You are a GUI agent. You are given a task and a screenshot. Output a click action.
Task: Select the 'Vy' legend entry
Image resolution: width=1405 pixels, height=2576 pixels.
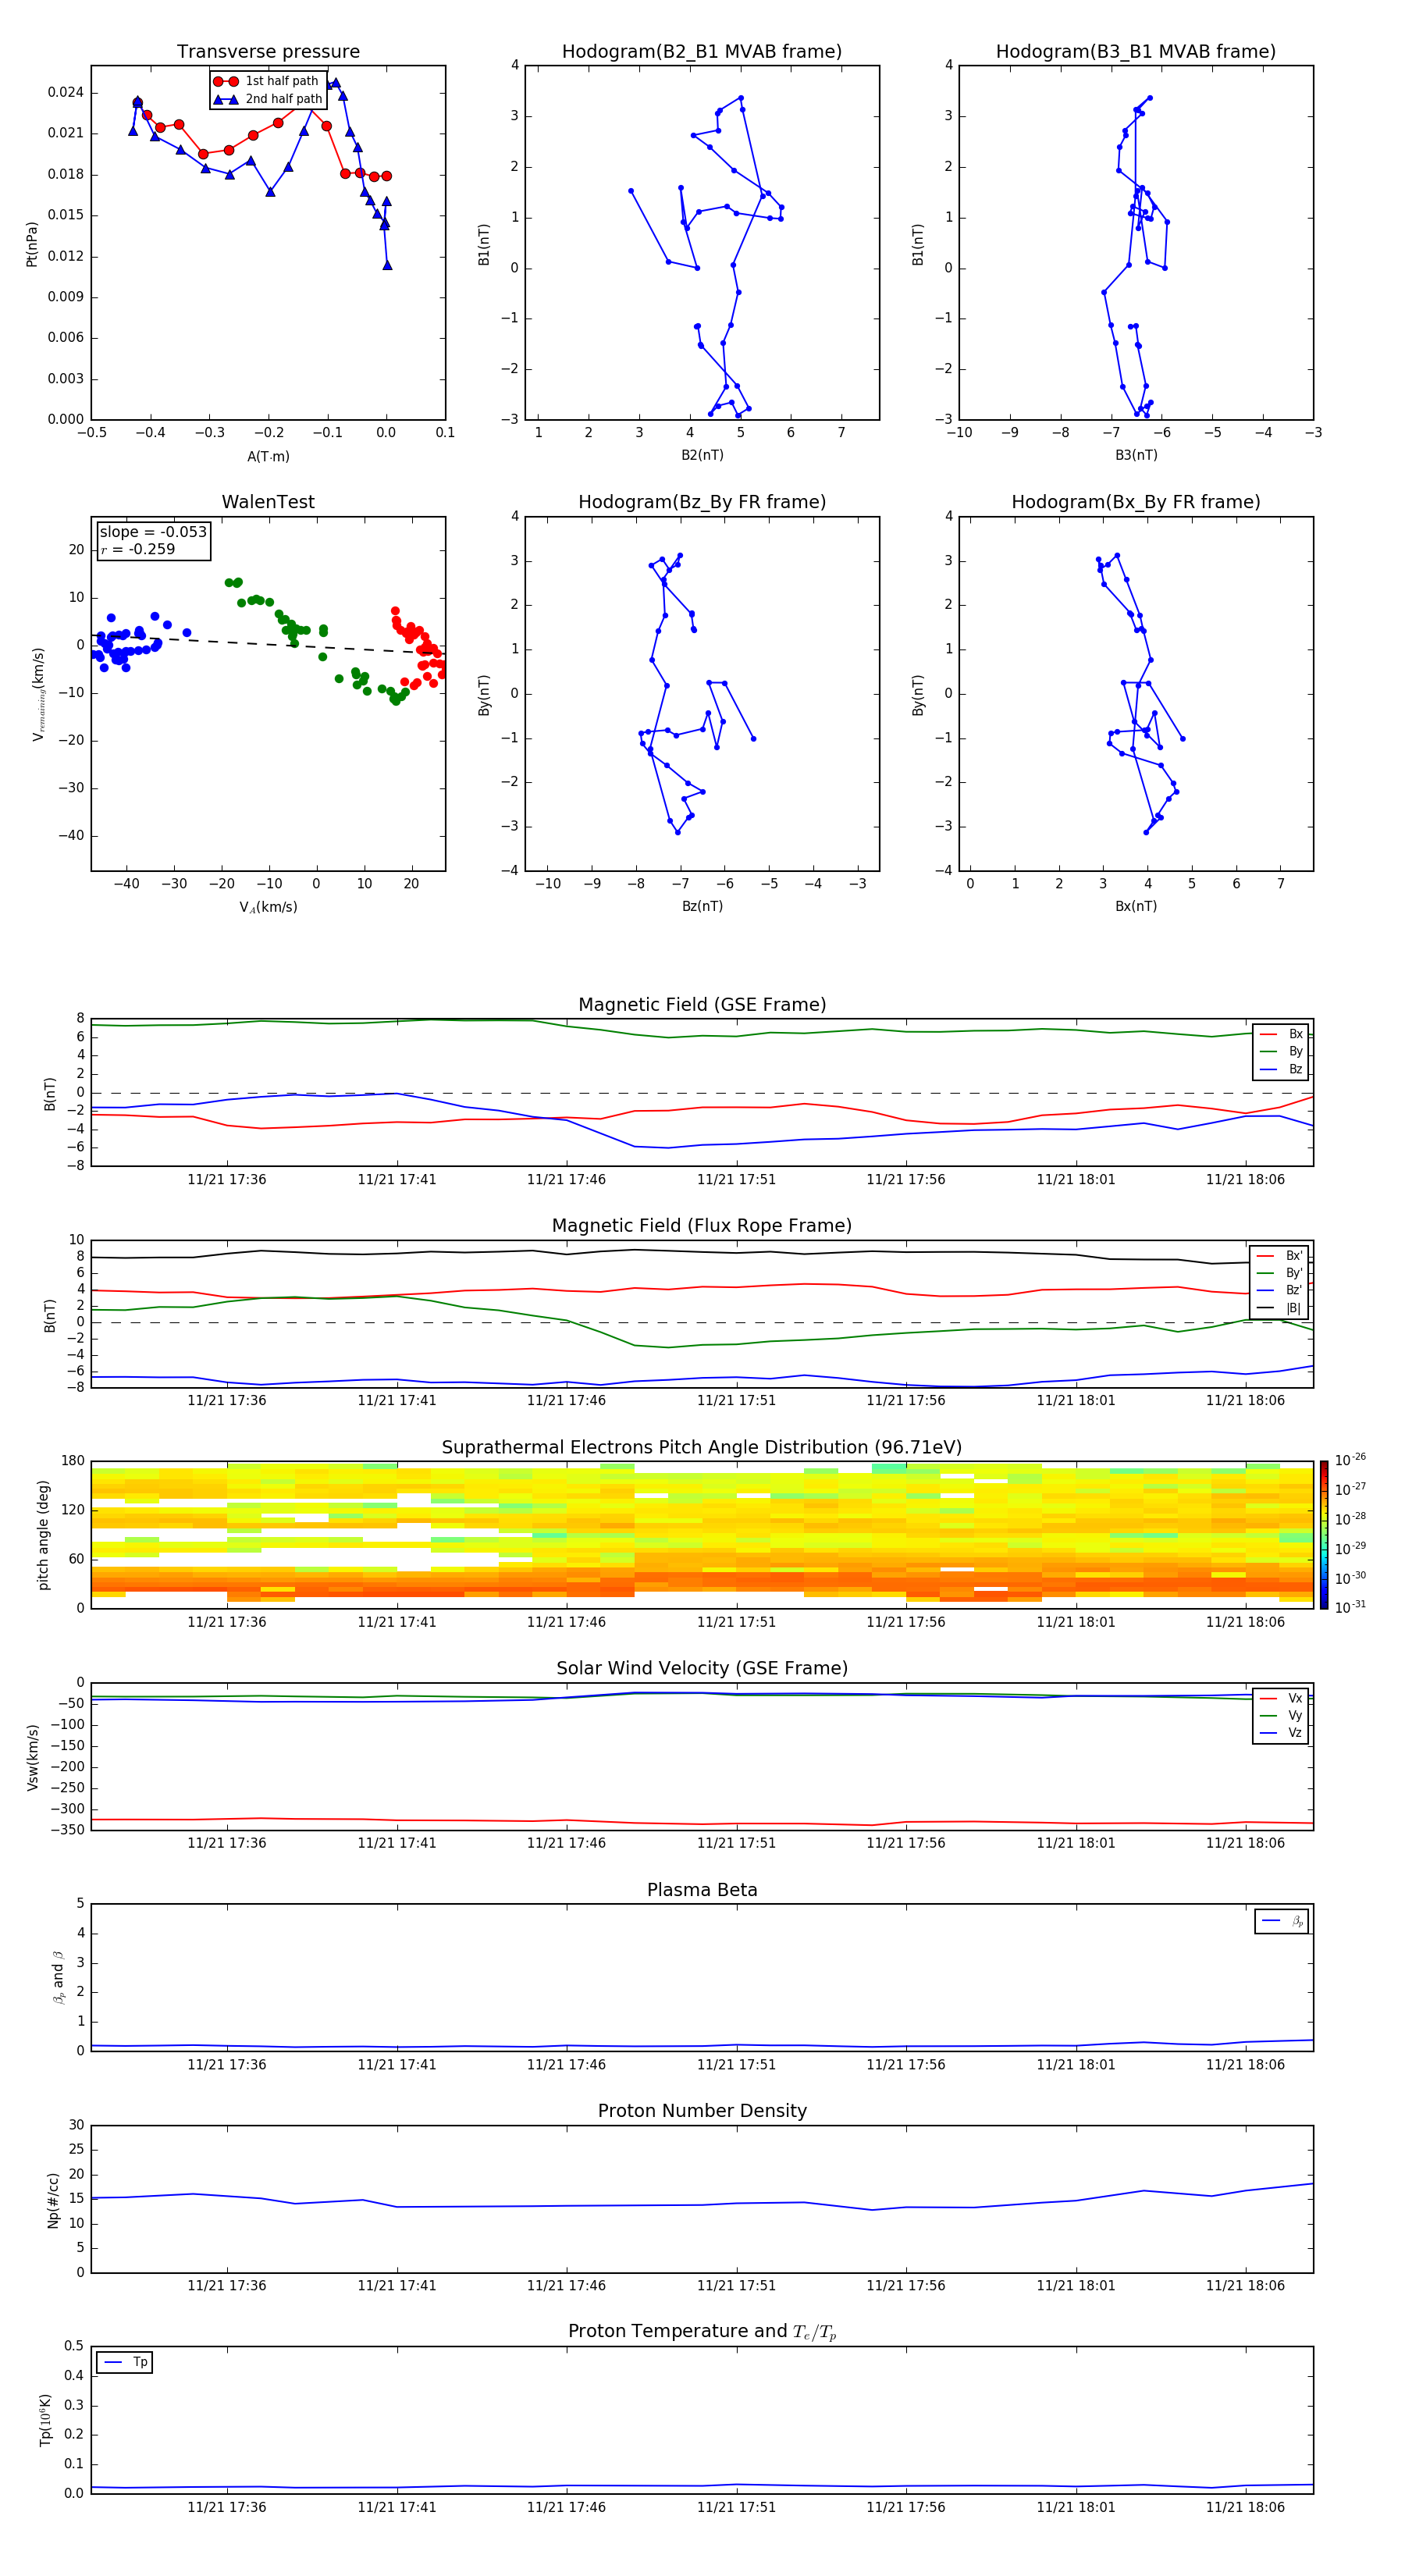[1281, 1715]
